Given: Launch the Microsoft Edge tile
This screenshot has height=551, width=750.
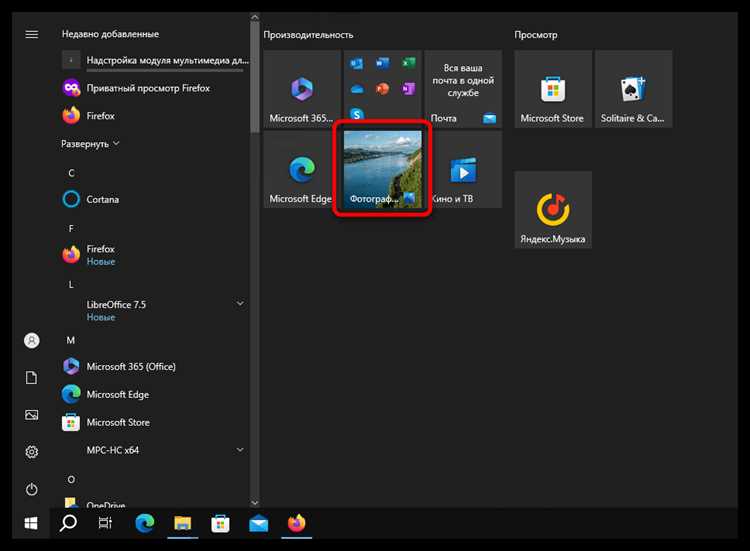Looking at the screenshot, I should [x=302, y=169].
